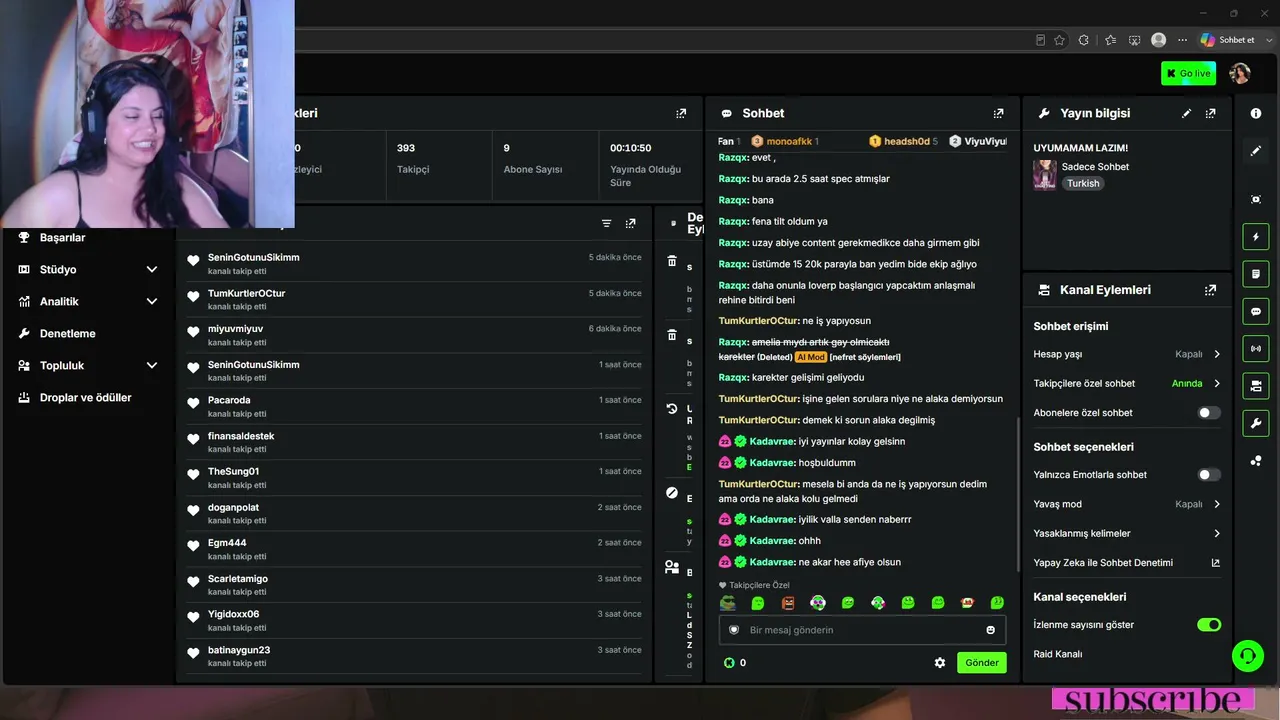The width and height of the screenshot is (1280, 720).
Task: Click the Pacaroda follow entry
Action: 414,406
